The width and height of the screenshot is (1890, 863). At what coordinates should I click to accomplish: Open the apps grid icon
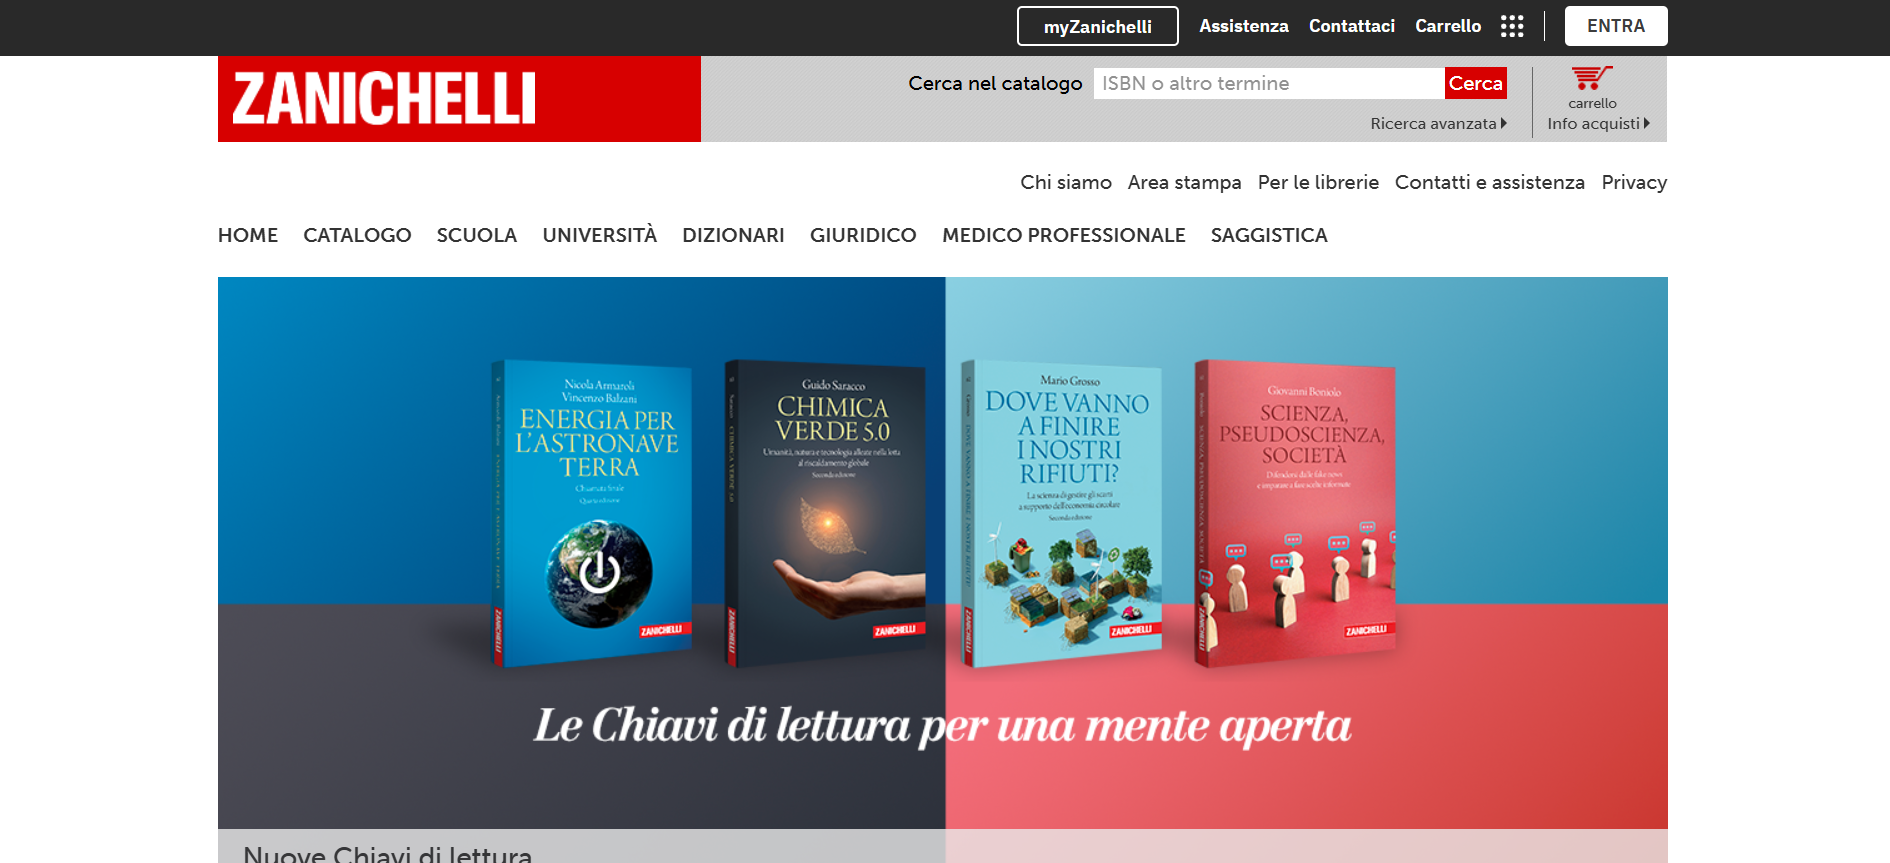(1512, 26)
